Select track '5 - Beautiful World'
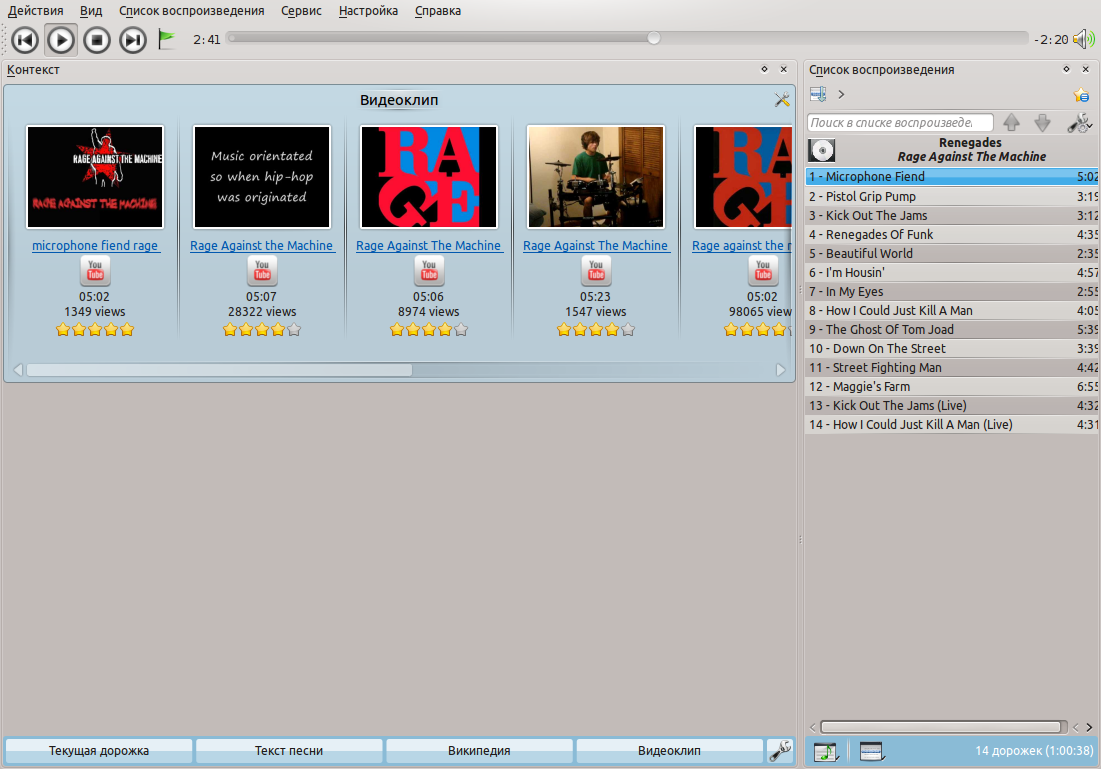 (952, 254)
